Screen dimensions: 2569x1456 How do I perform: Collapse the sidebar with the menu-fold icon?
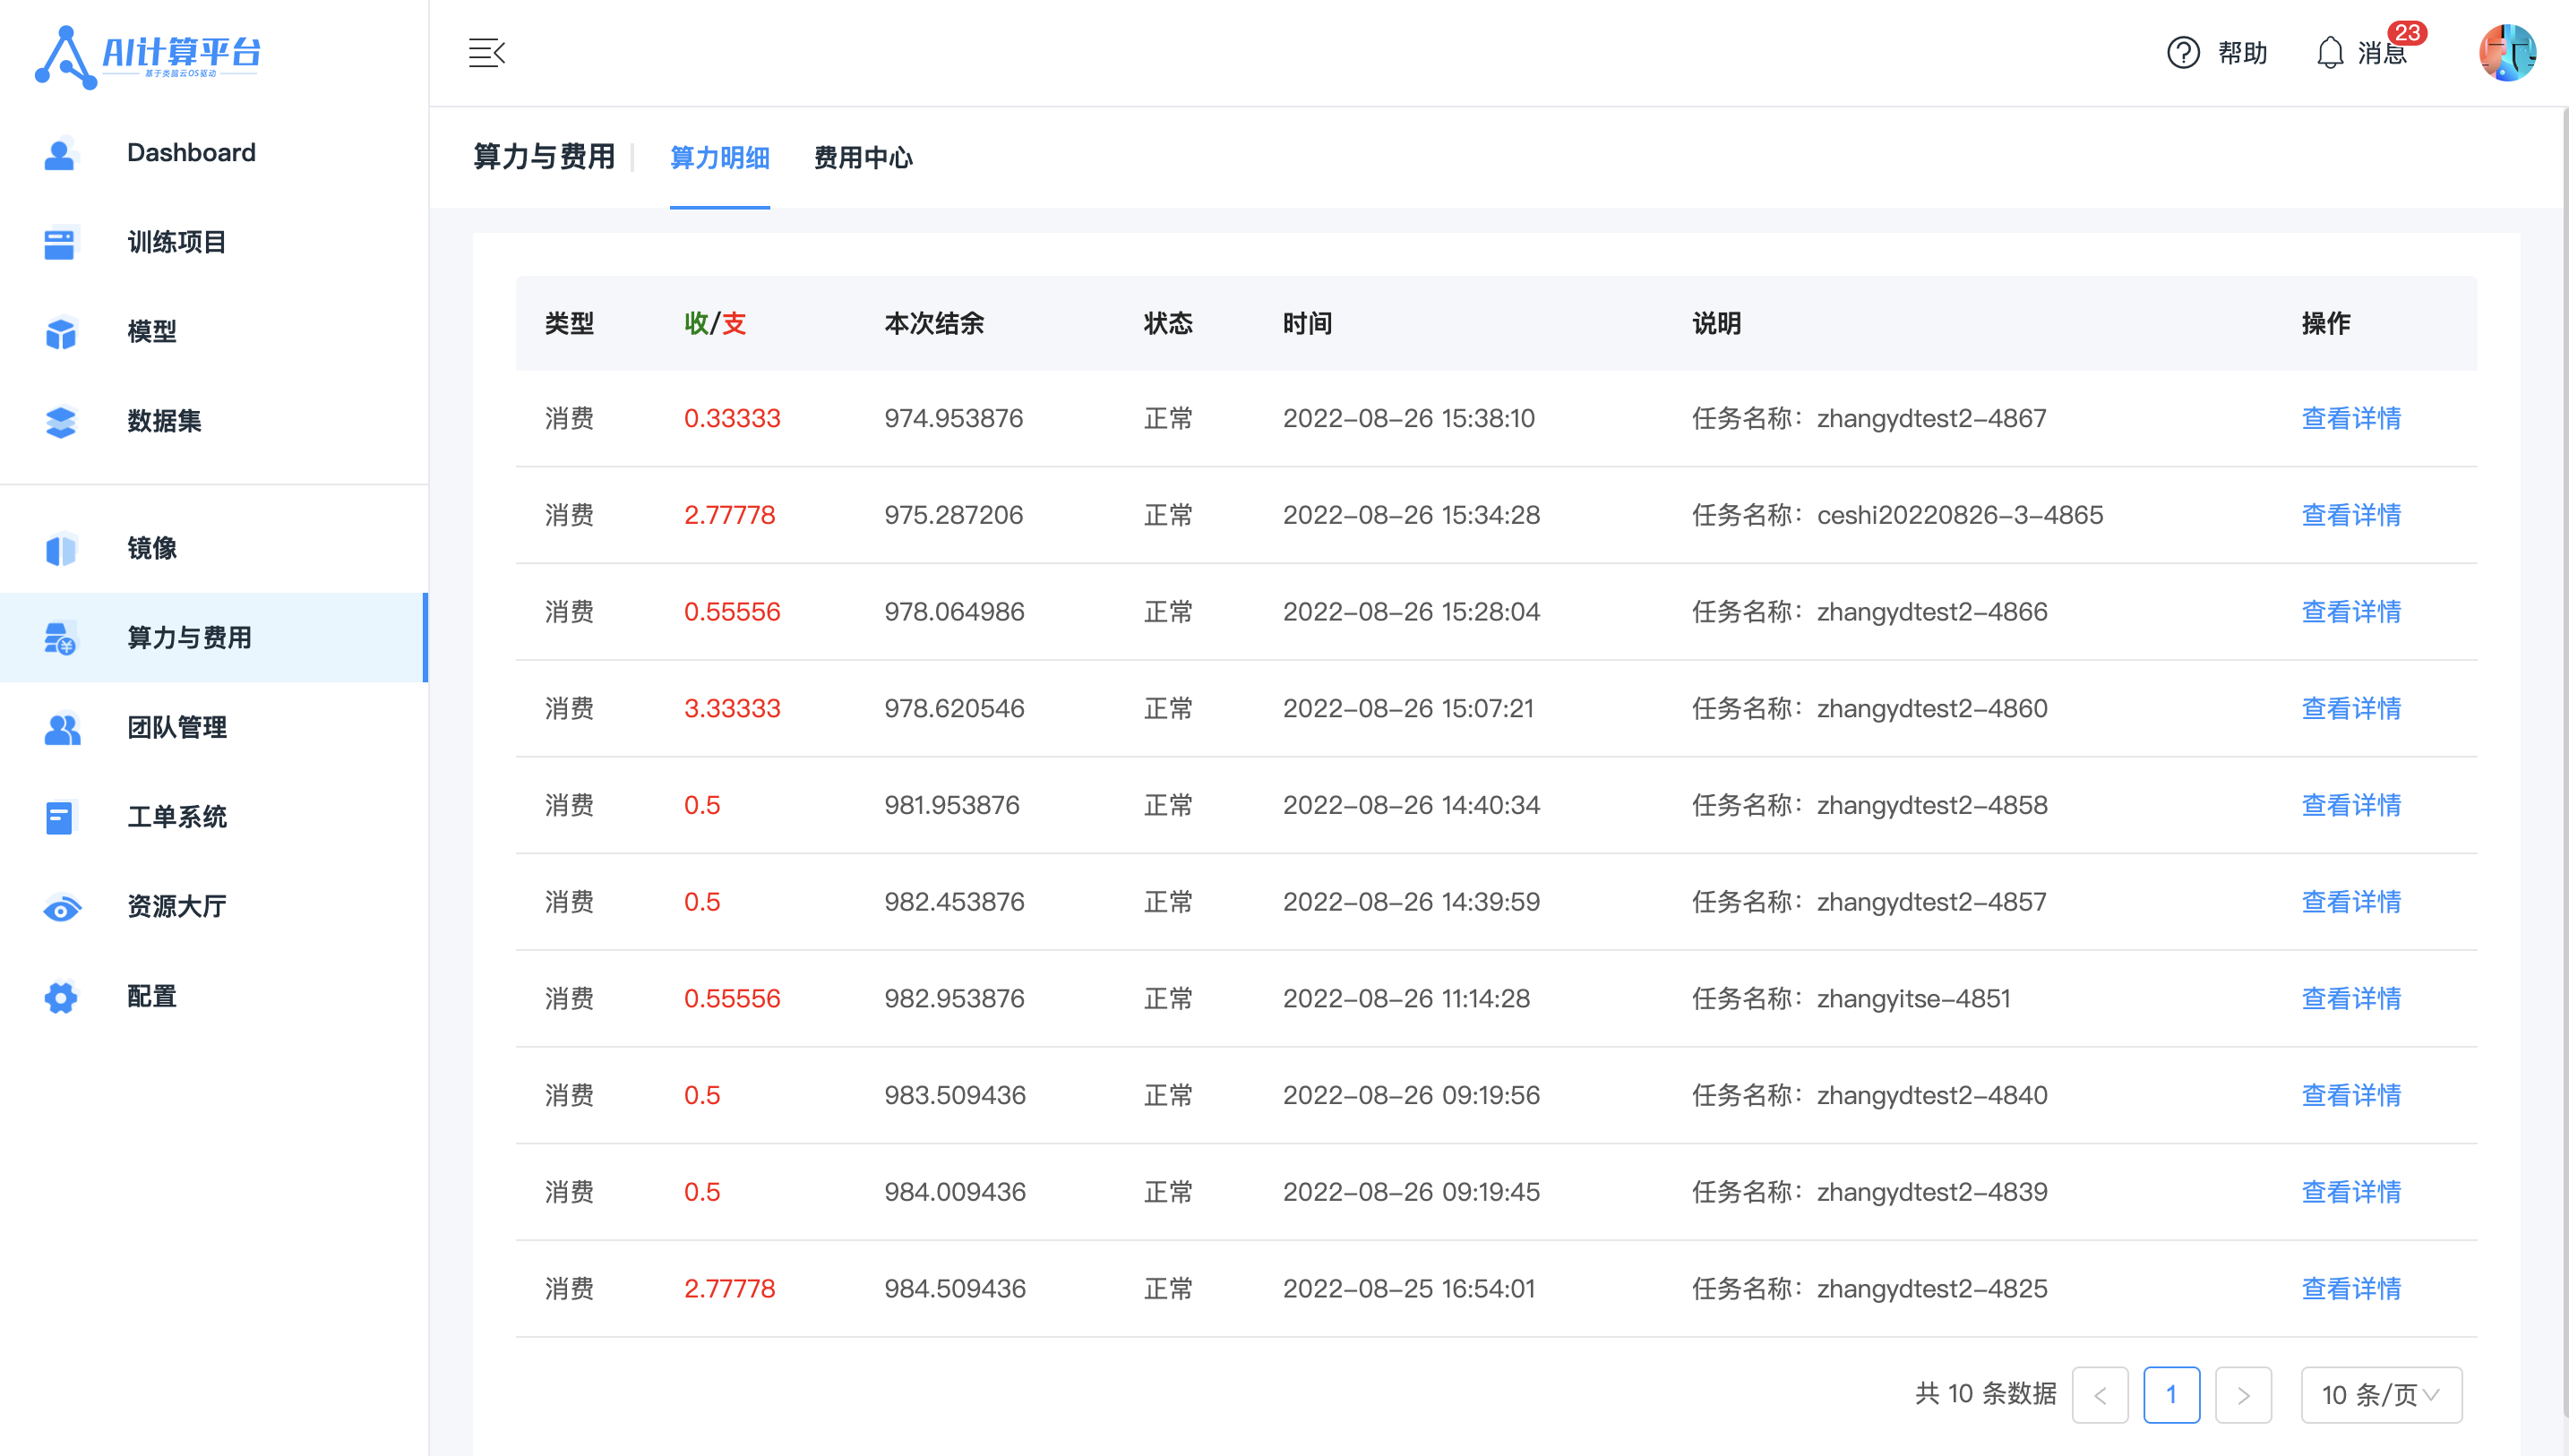(x=487, y=52)
